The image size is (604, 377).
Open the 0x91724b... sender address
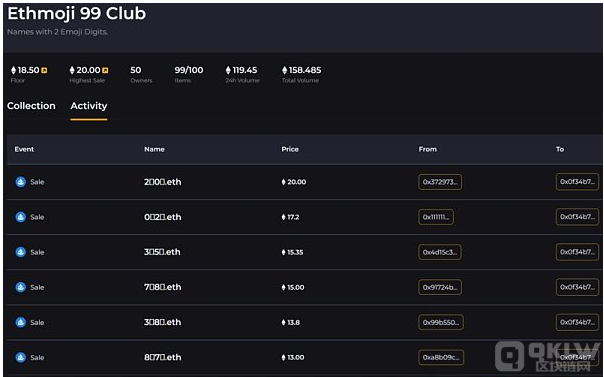click(x=440, y=287)
